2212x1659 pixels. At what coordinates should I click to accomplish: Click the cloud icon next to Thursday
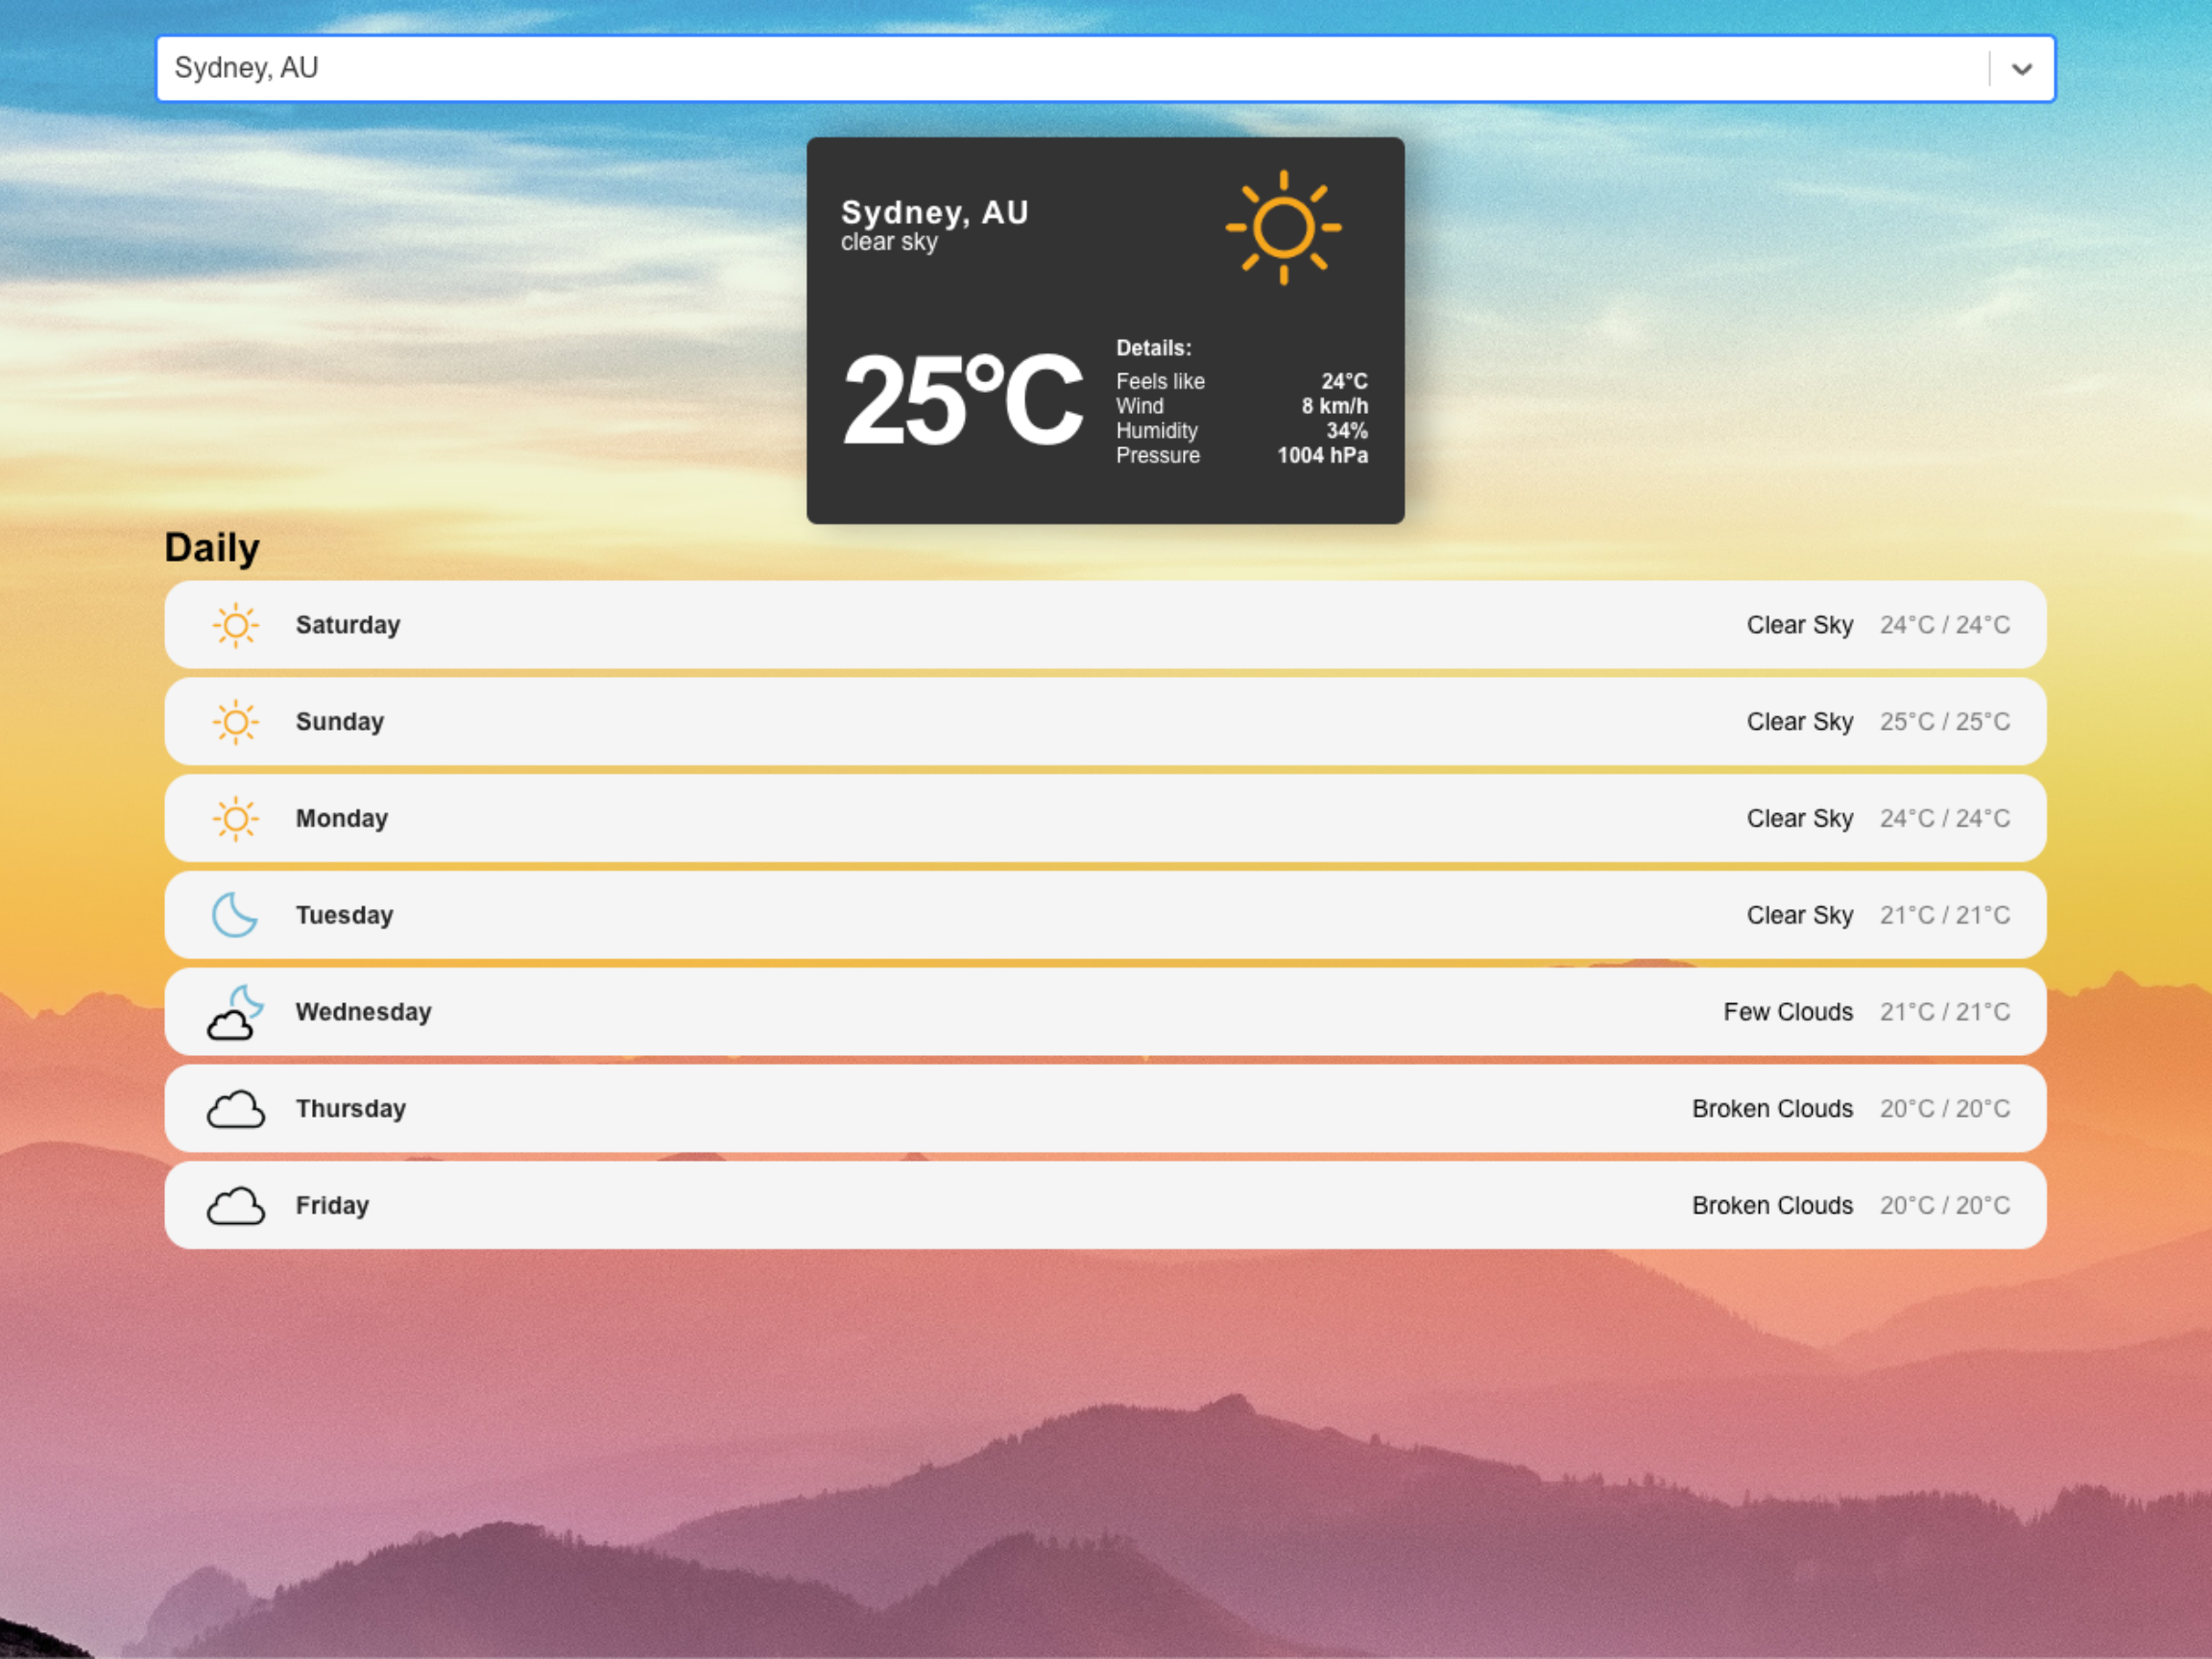pos(236,1109)
